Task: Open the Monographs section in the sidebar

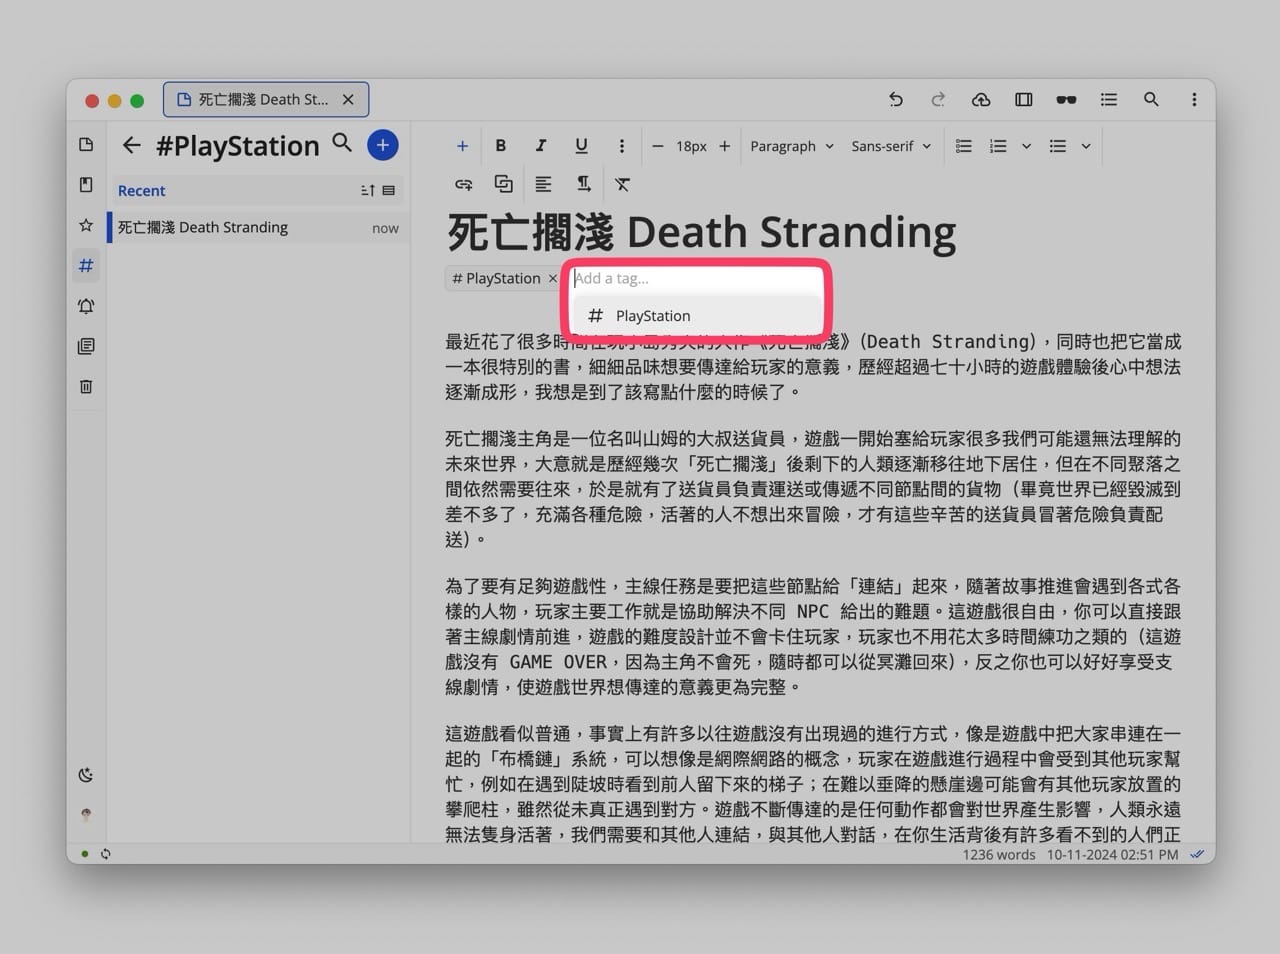Action: pos(86,346)
